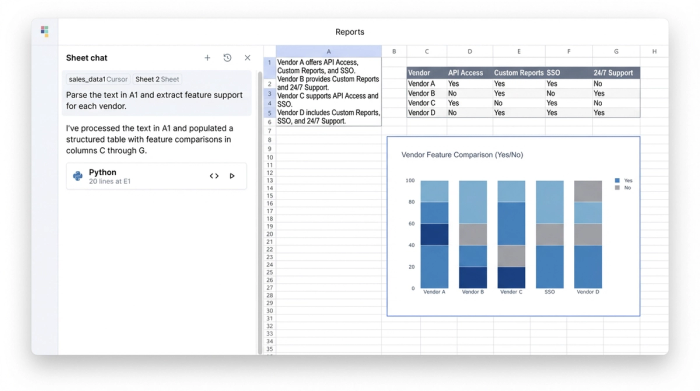This screenshot has height=391, width=700.
Task: Click Vendor D's 24/7 Support Yes cell
Action: pyautogui.click(x=616, y=113)
